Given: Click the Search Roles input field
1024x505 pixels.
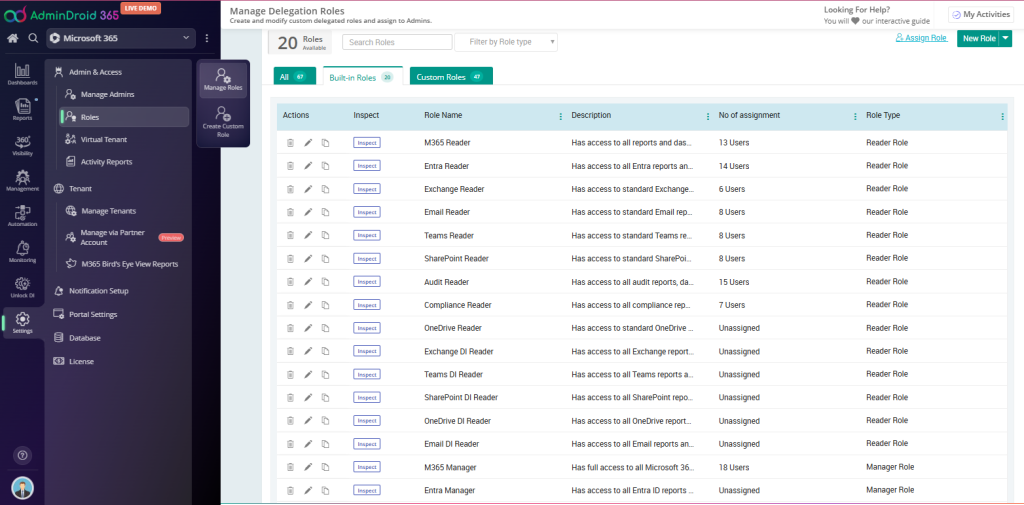Looking at the screenshot, I should tap(397, 42).
